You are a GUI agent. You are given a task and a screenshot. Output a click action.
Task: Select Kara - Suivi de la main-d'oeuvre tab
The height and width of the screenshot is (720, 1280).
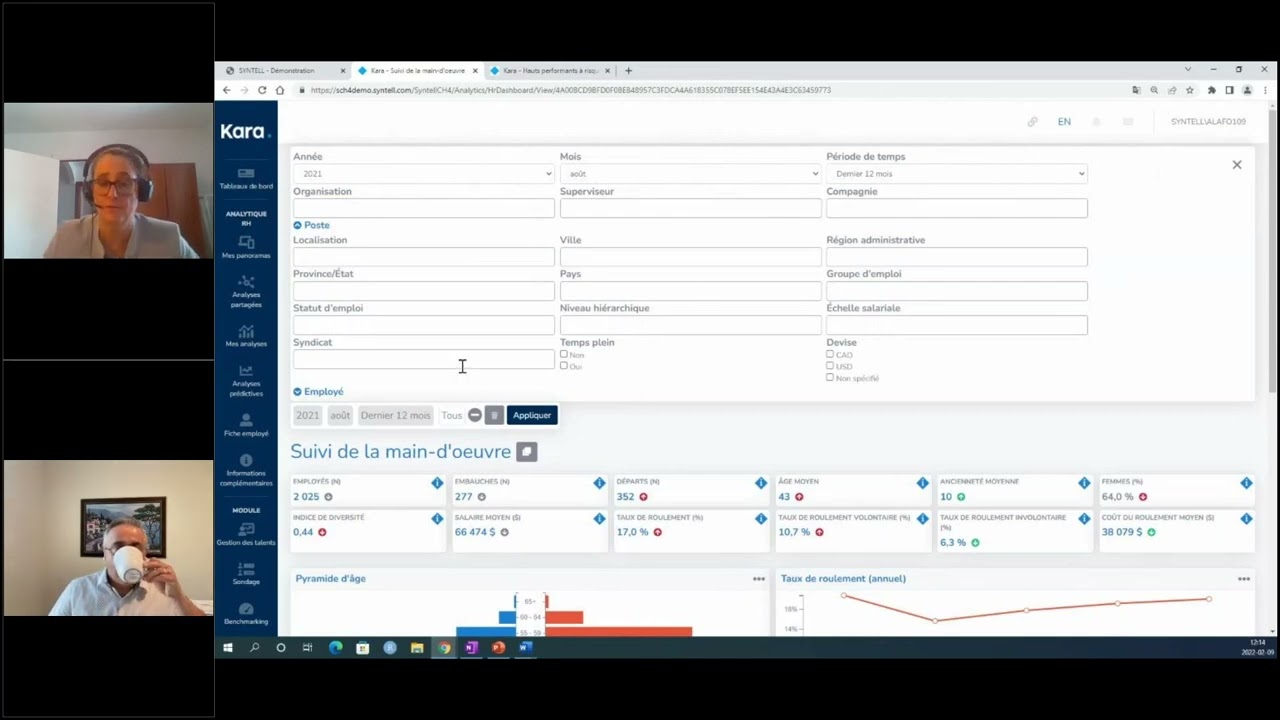click(417, 71)
